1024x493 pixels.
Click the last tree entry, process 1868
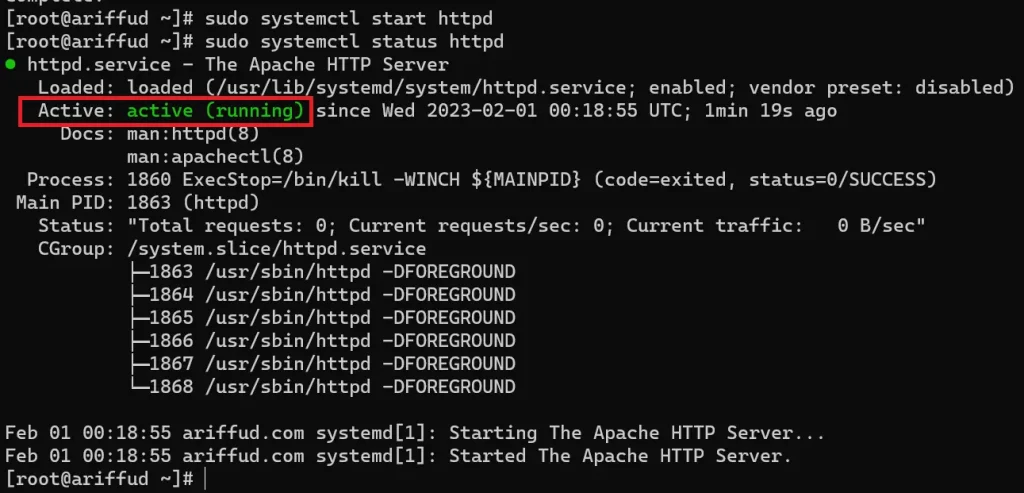[x=322, y=386]
